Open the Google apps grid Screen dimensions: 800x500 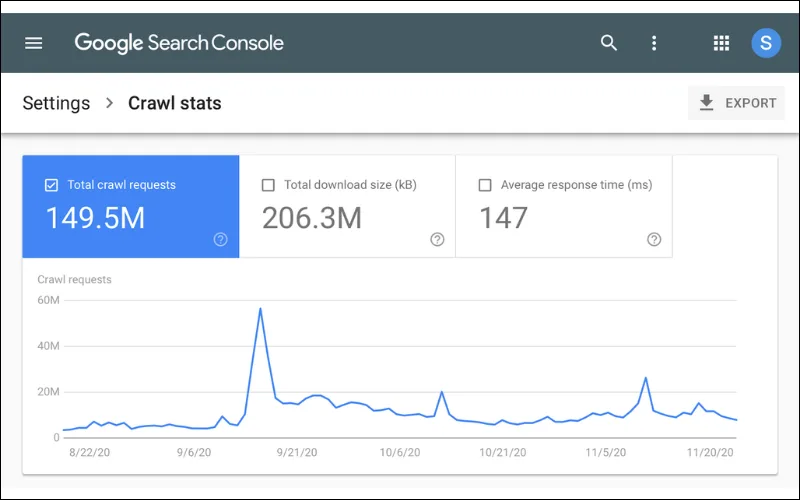(721, 43)
